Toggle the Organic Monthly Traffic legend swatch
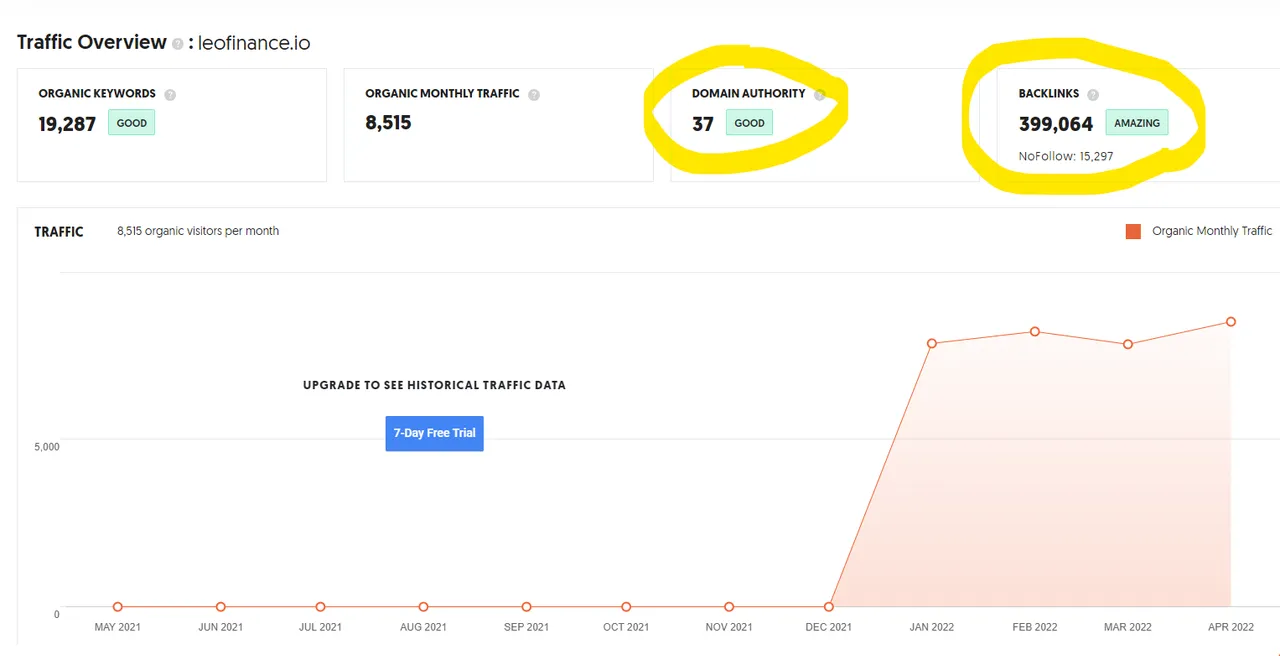This screenshot has height=656, width=1280. click(x=1133, y=231)
